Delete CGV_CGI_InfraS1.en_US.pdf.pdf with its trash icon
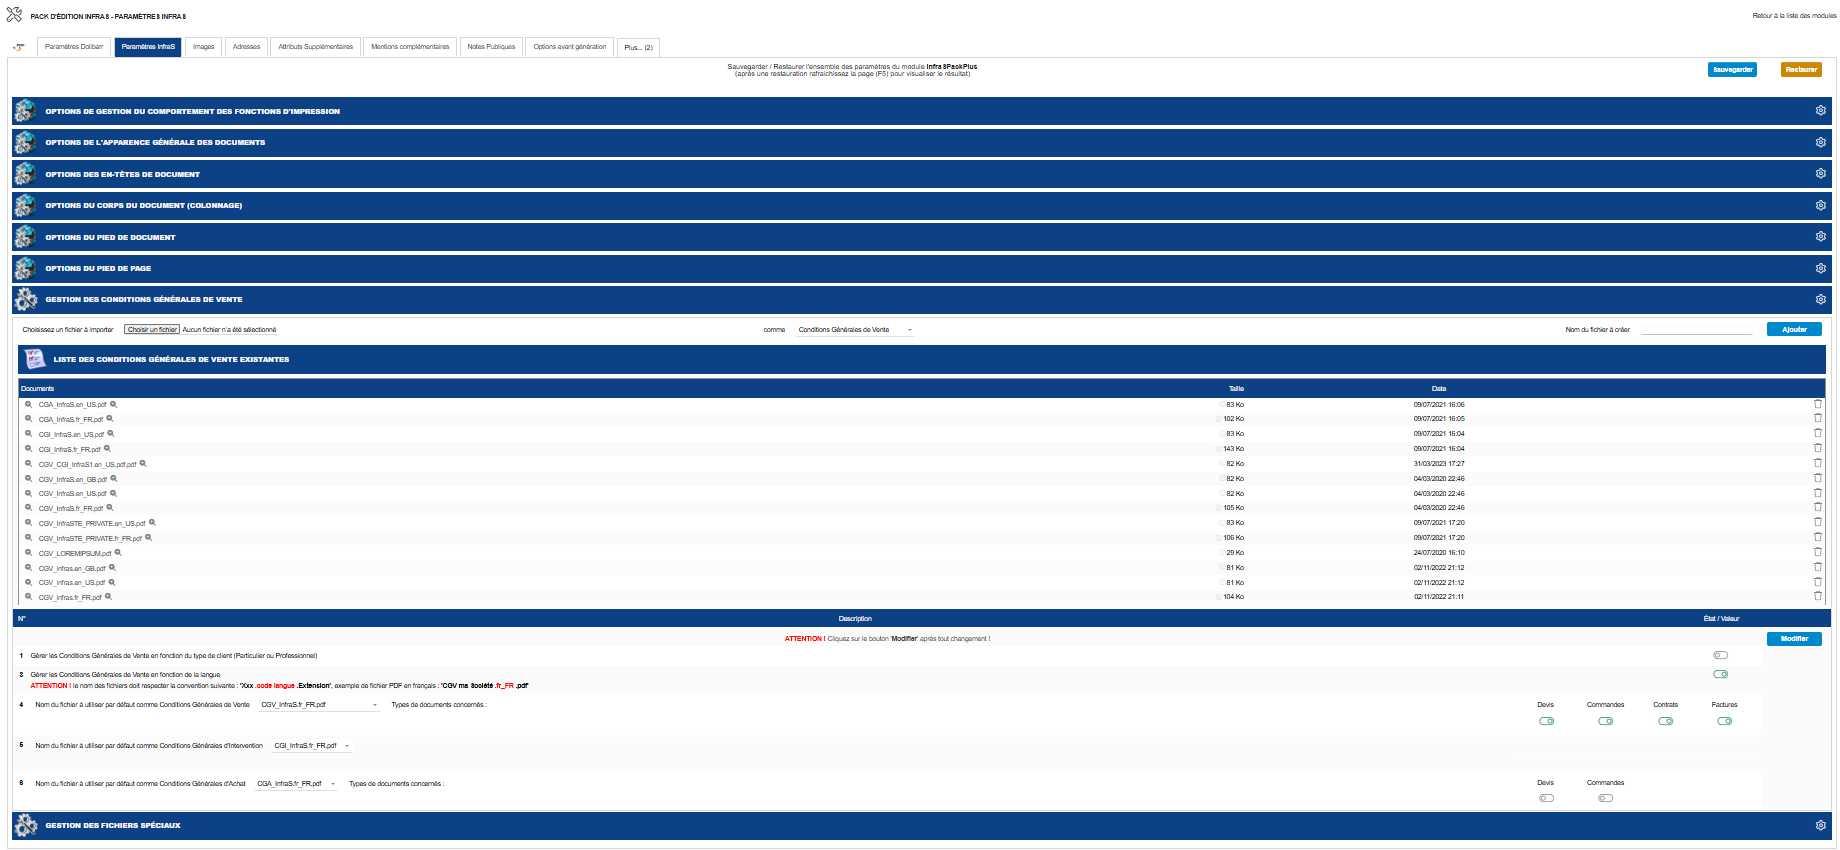This screenshot has height=850, width=1840. [x=1818, y=464]
